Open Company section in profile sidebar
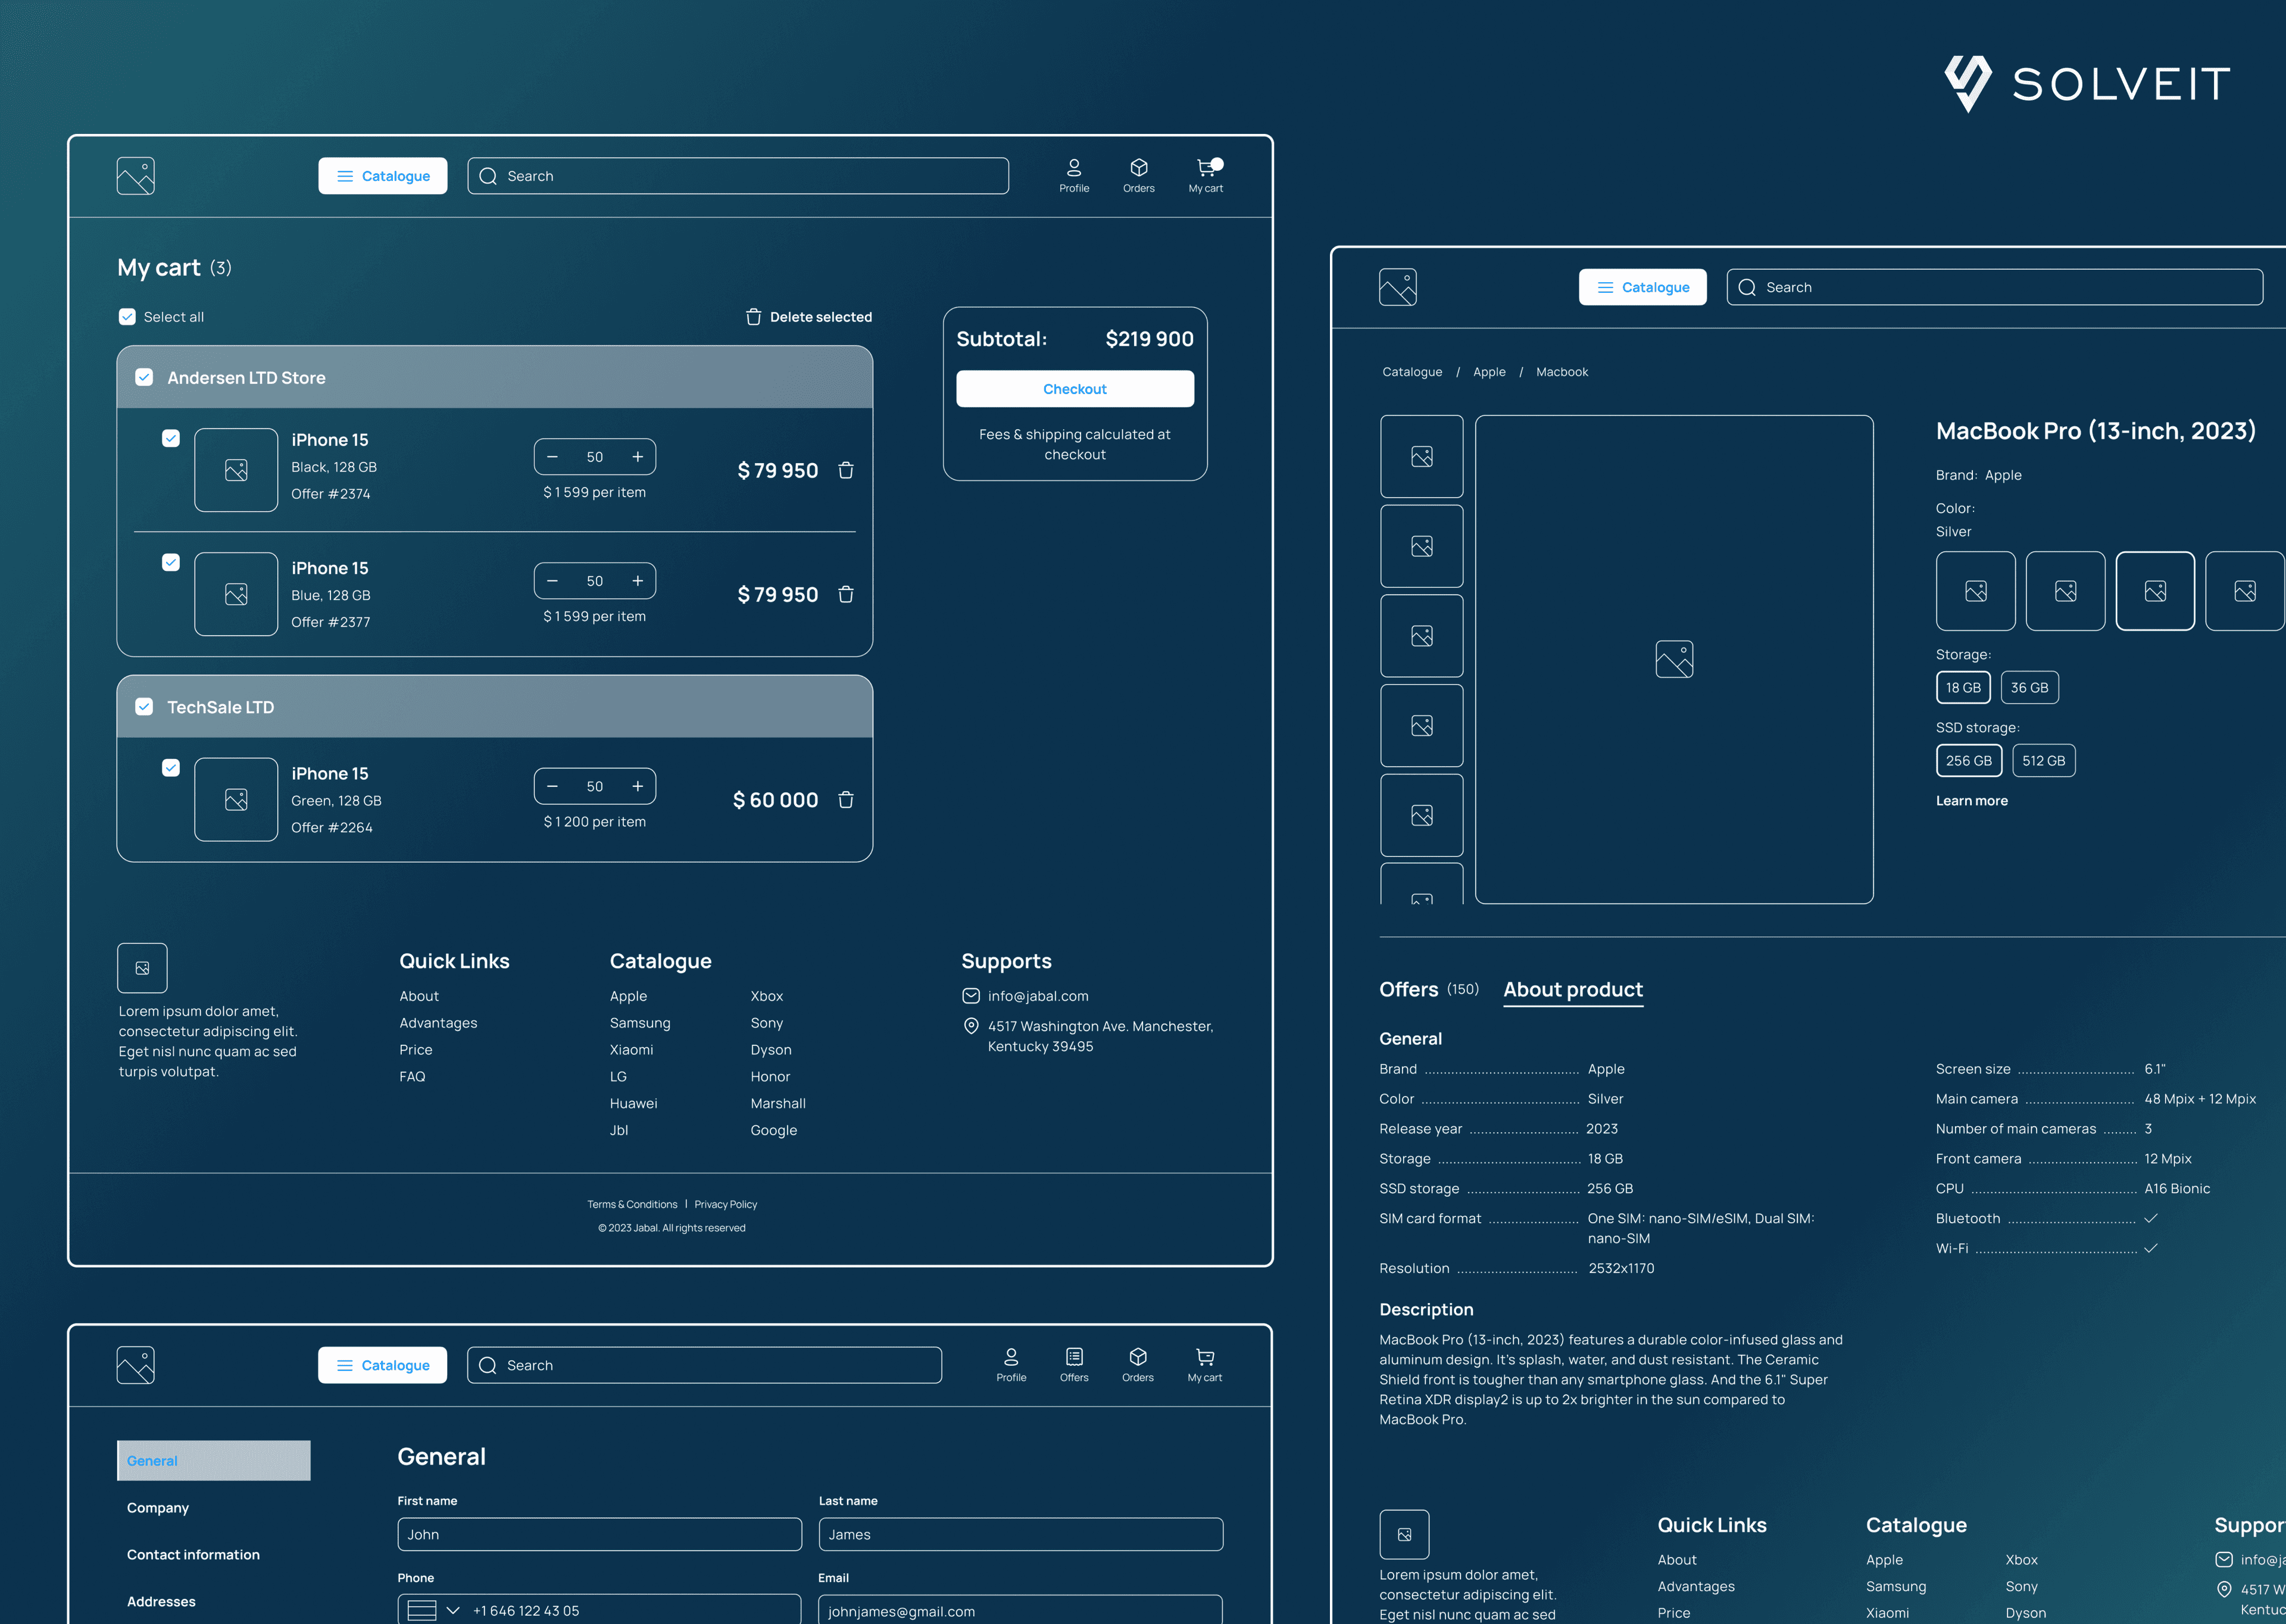 [158, 1508]
